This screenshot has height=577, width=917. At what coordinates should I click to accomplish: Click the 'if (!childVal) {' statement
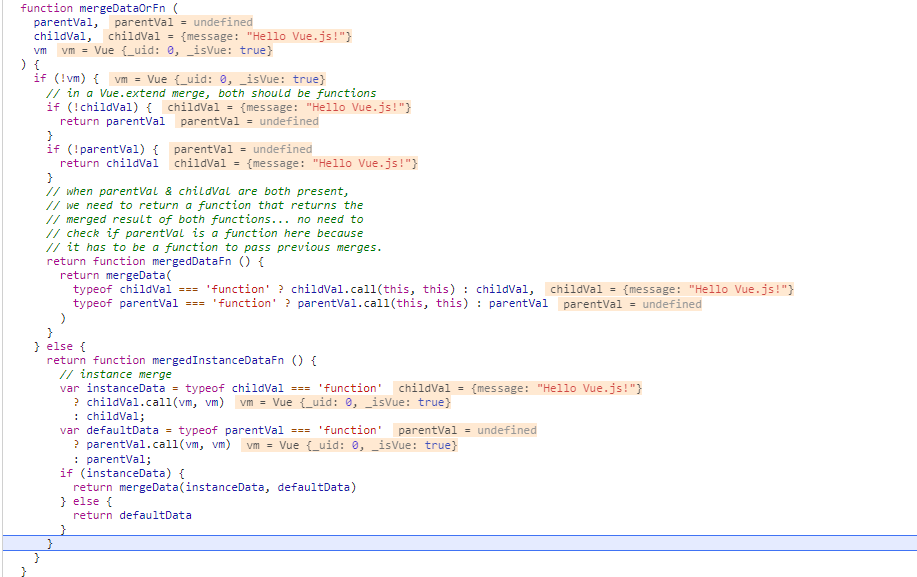point(99,107)
